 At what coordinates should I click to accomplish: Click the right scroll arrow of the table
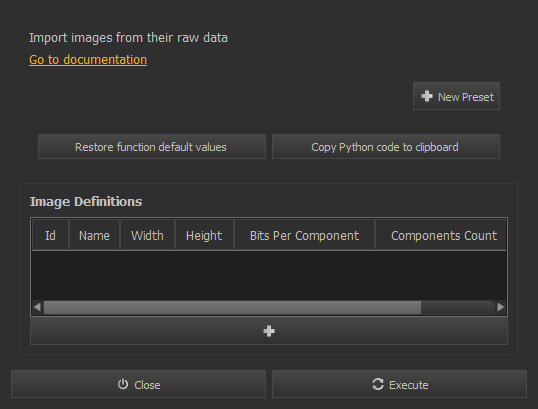point(501,307)
